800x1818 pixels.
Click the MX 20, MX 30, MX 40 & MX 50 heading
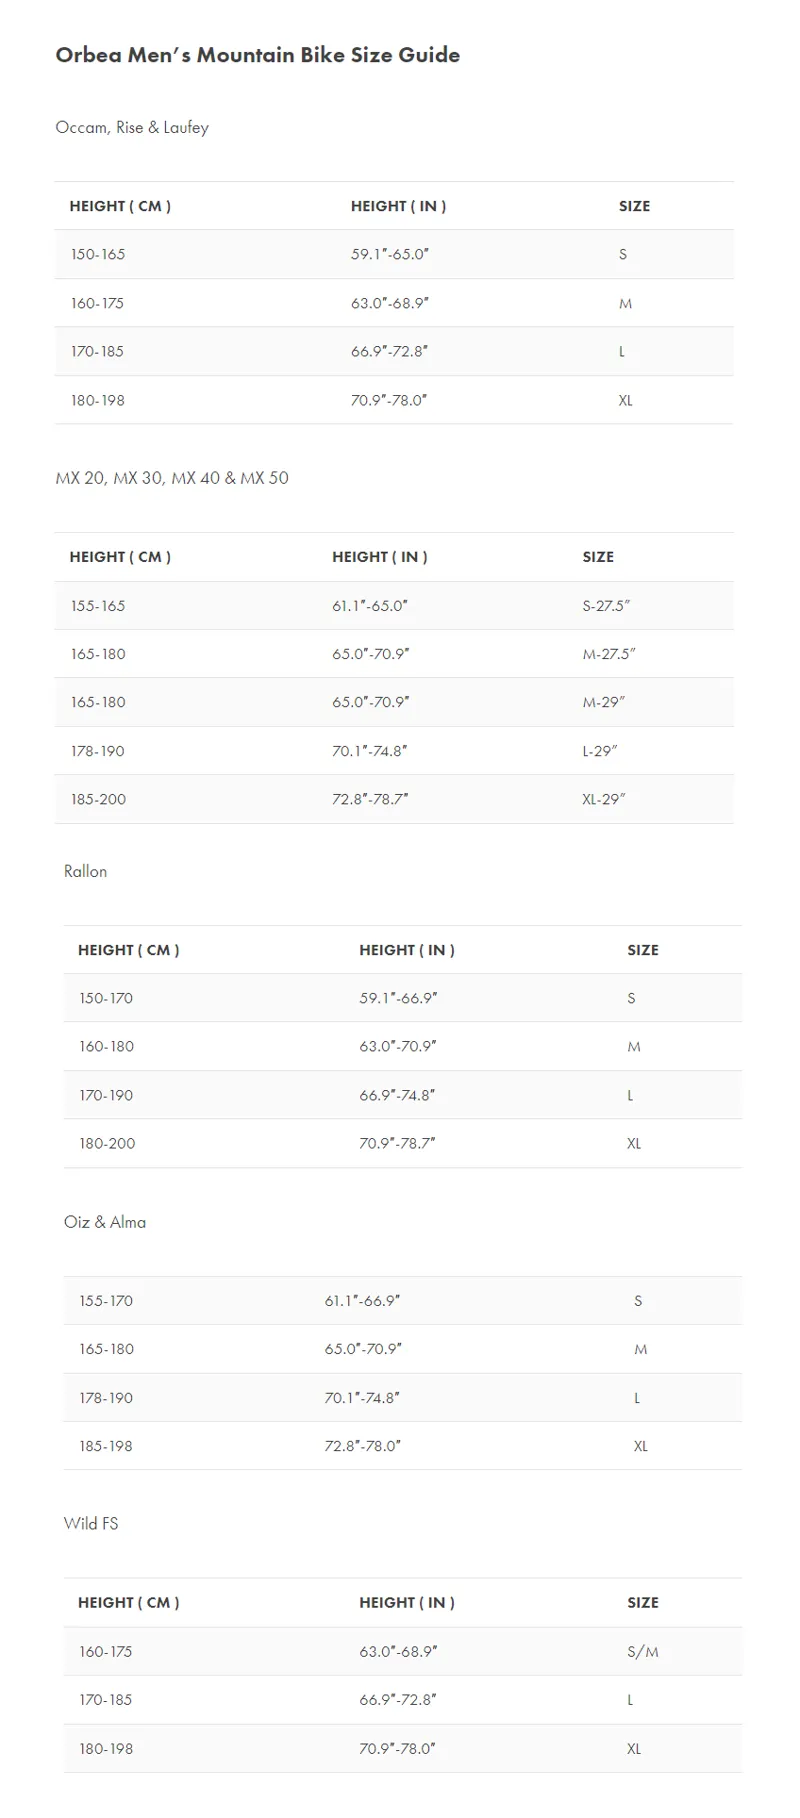point(172,478)
